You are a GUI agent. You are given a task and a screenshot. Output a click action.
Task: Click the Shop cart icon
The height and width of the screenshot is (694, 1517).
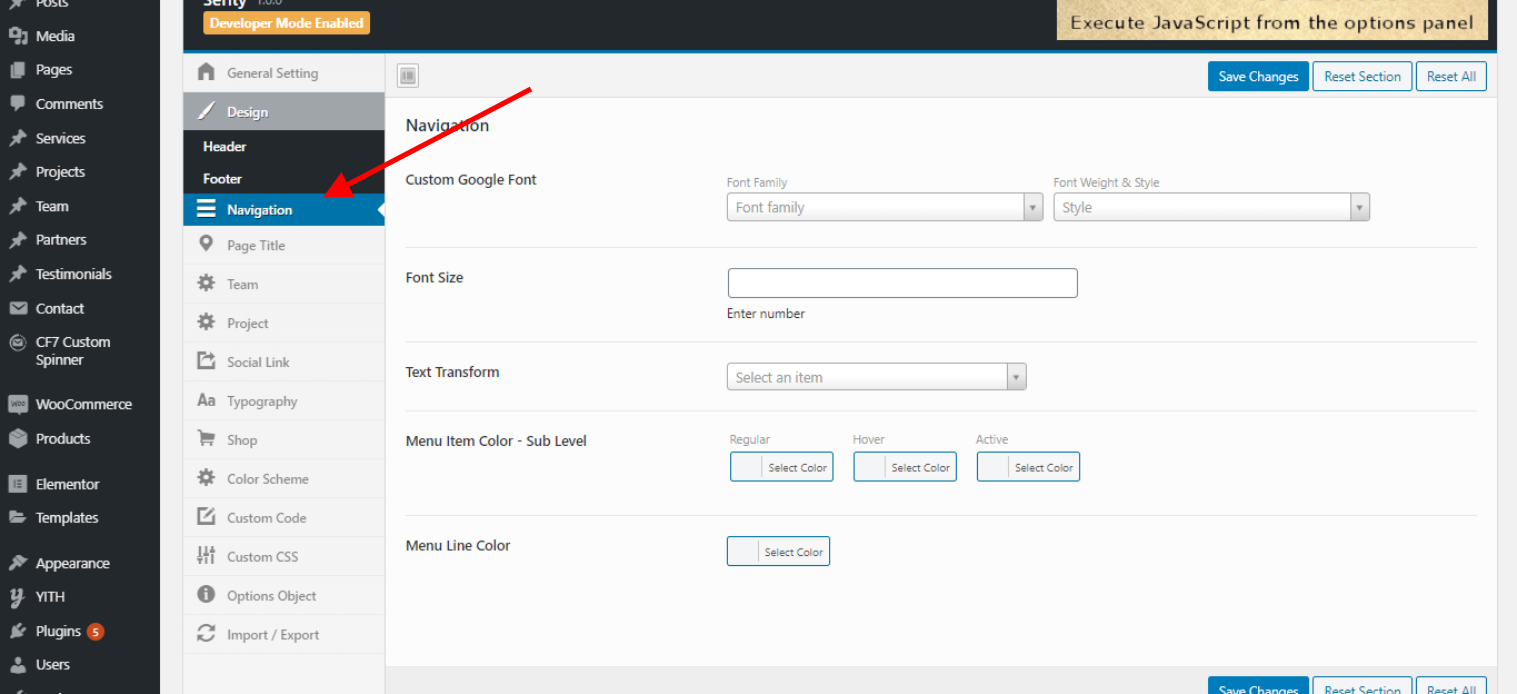tap(207, 439)
